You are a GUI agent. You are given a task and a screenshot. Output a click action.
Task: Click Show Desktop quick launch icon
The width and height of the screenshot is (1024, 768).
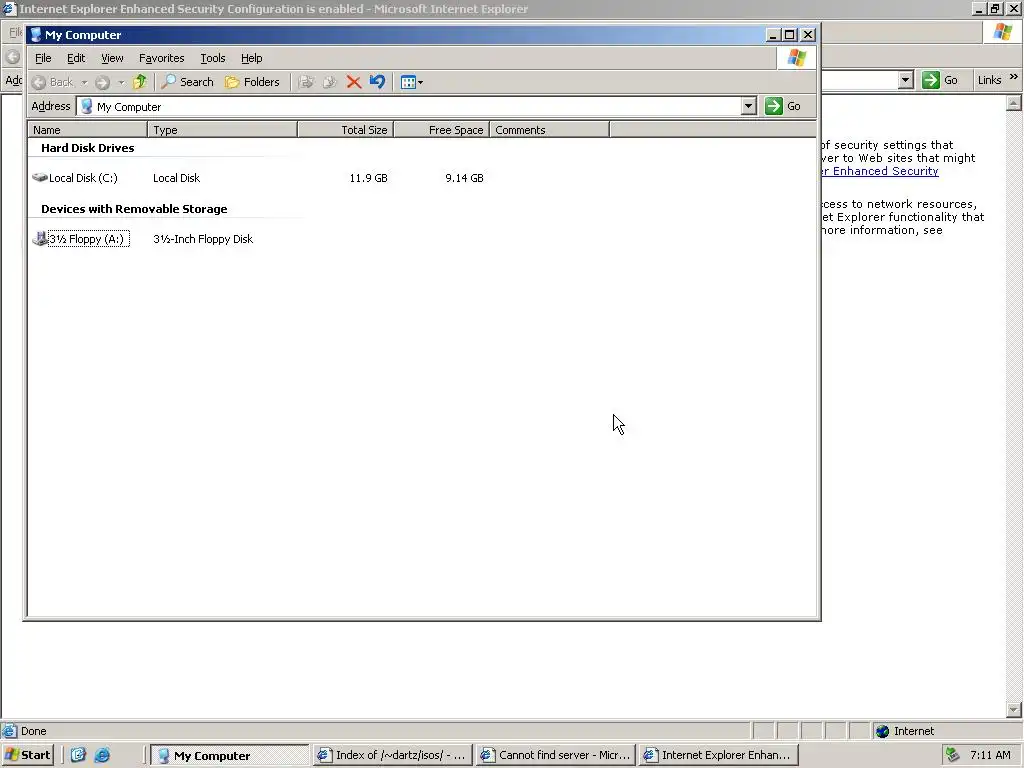(x=78, y=755)
